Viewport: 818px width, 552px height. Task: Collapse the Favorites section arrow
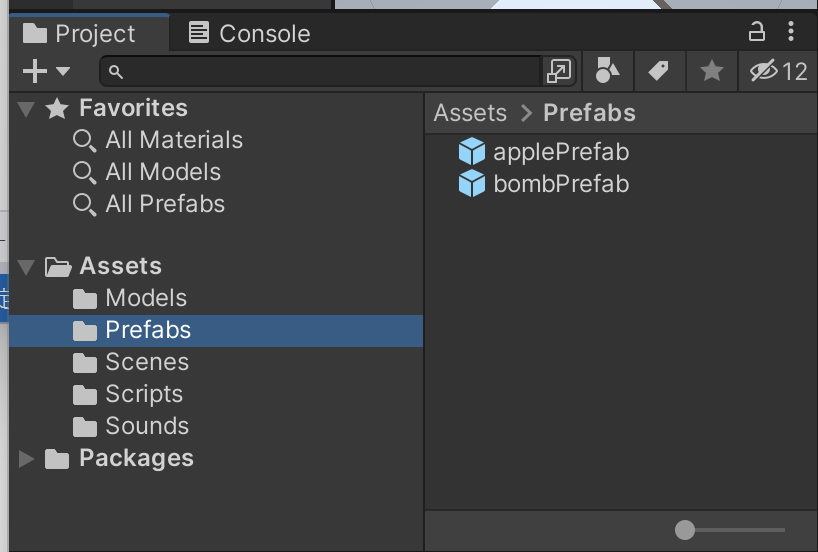click(x=26, y=109)
